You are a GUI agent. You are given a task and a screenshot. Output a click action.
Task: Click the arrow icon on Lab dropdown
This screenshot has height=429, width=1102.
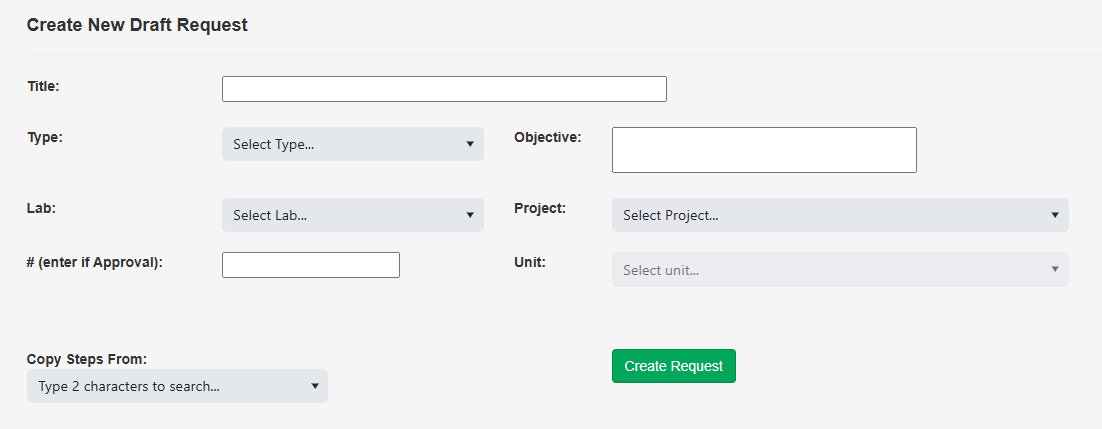click(470, 215)
